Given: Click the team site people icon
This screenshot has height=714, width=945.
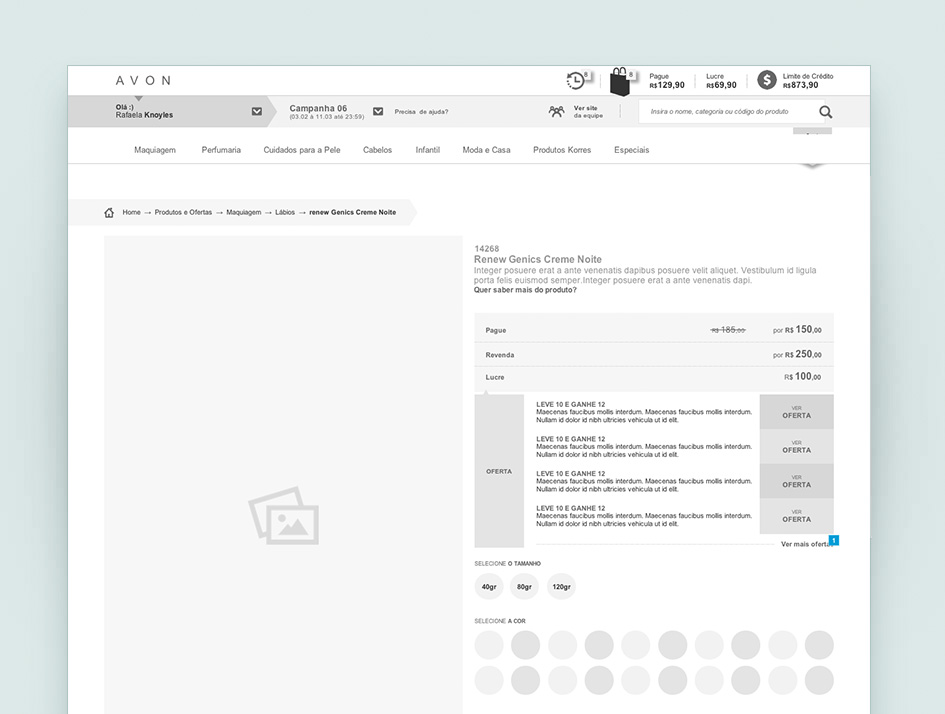Looking at the screenshot, I should 556,111.
